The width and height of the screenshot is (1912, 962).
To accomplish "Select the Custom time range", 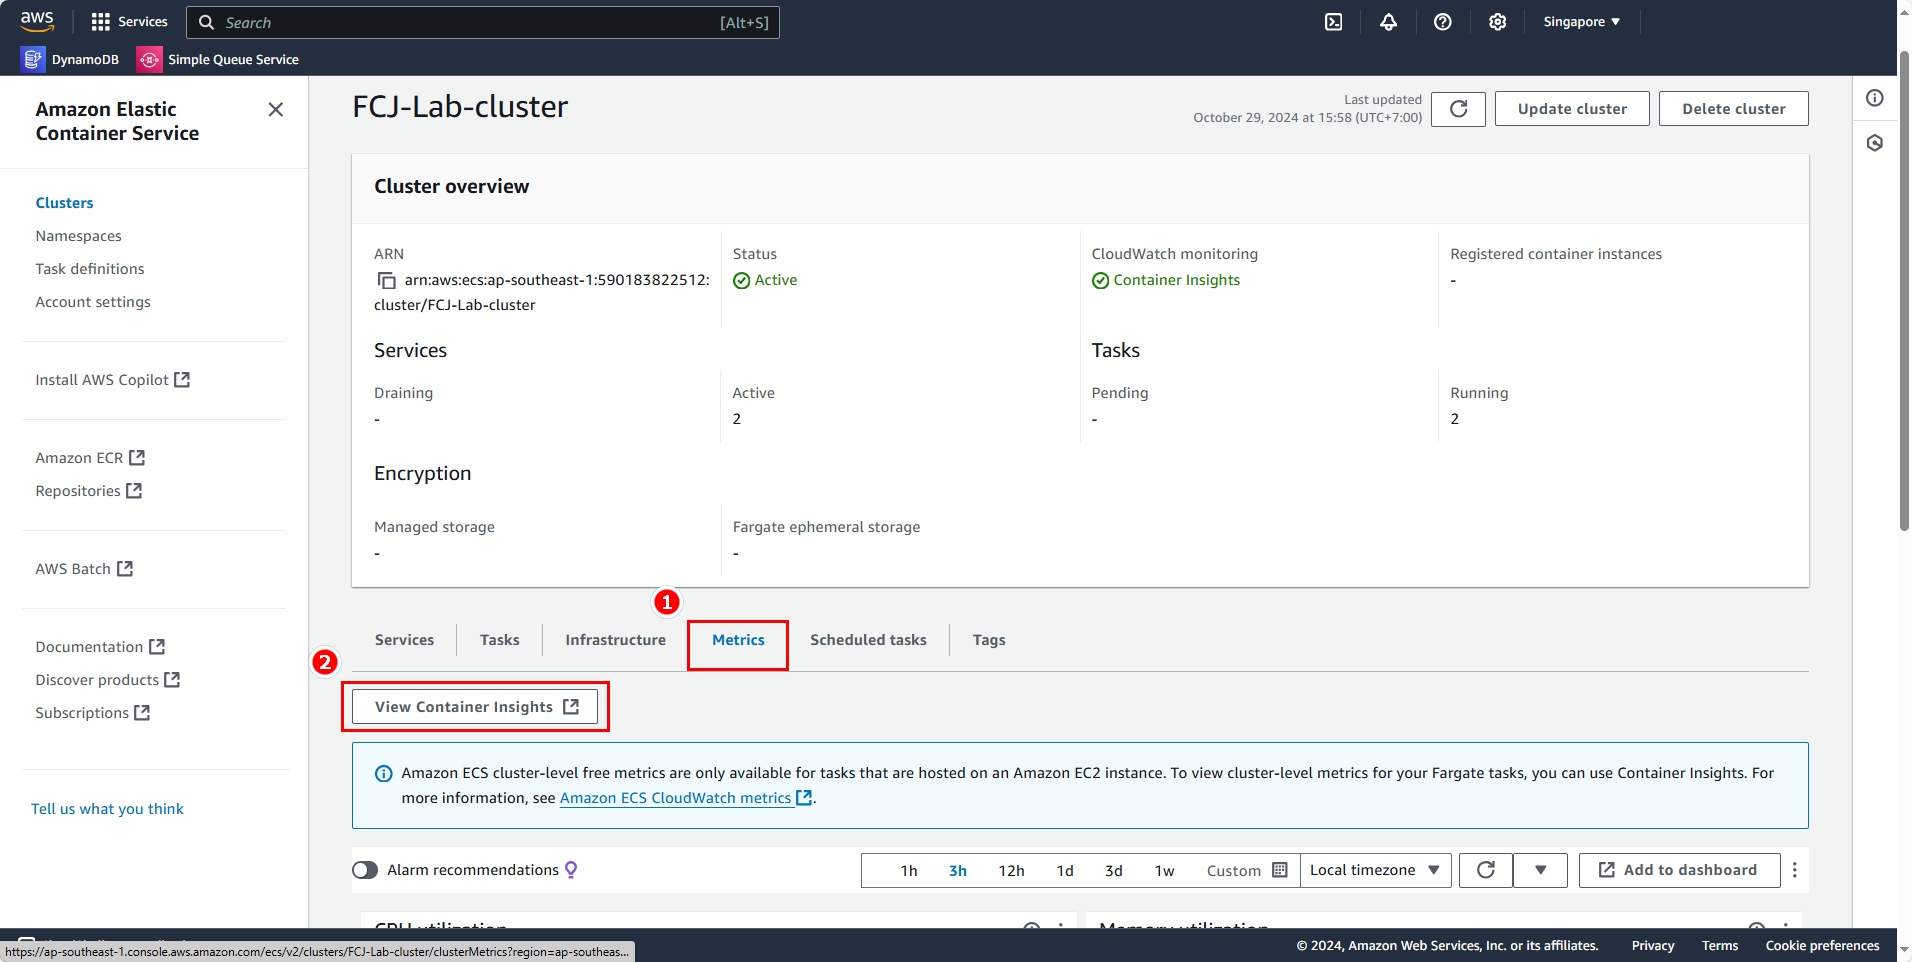I will pyautogui.click(x=1233, y=871).
